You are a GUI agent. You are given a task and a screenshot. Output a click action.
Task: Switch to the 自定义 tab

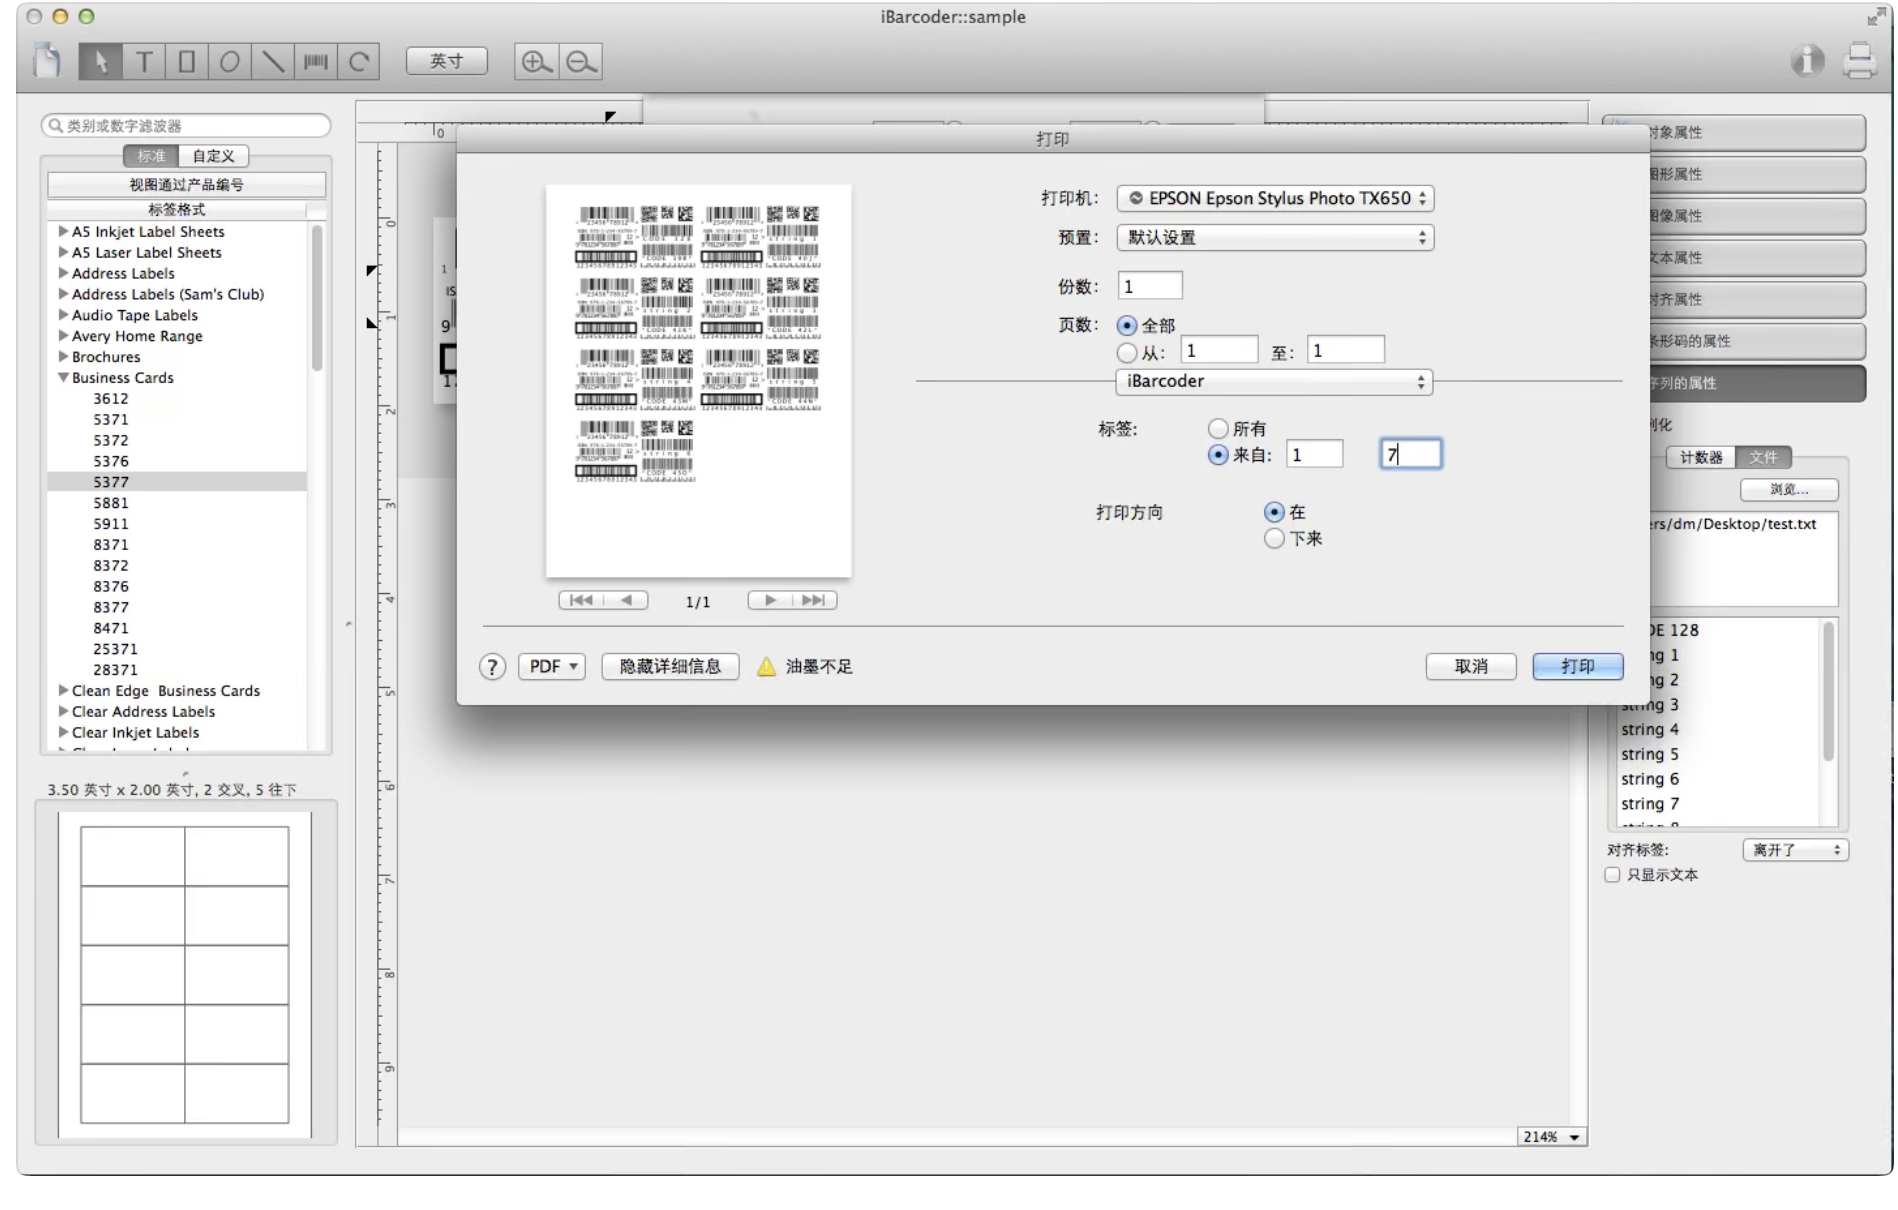(213, 156)
